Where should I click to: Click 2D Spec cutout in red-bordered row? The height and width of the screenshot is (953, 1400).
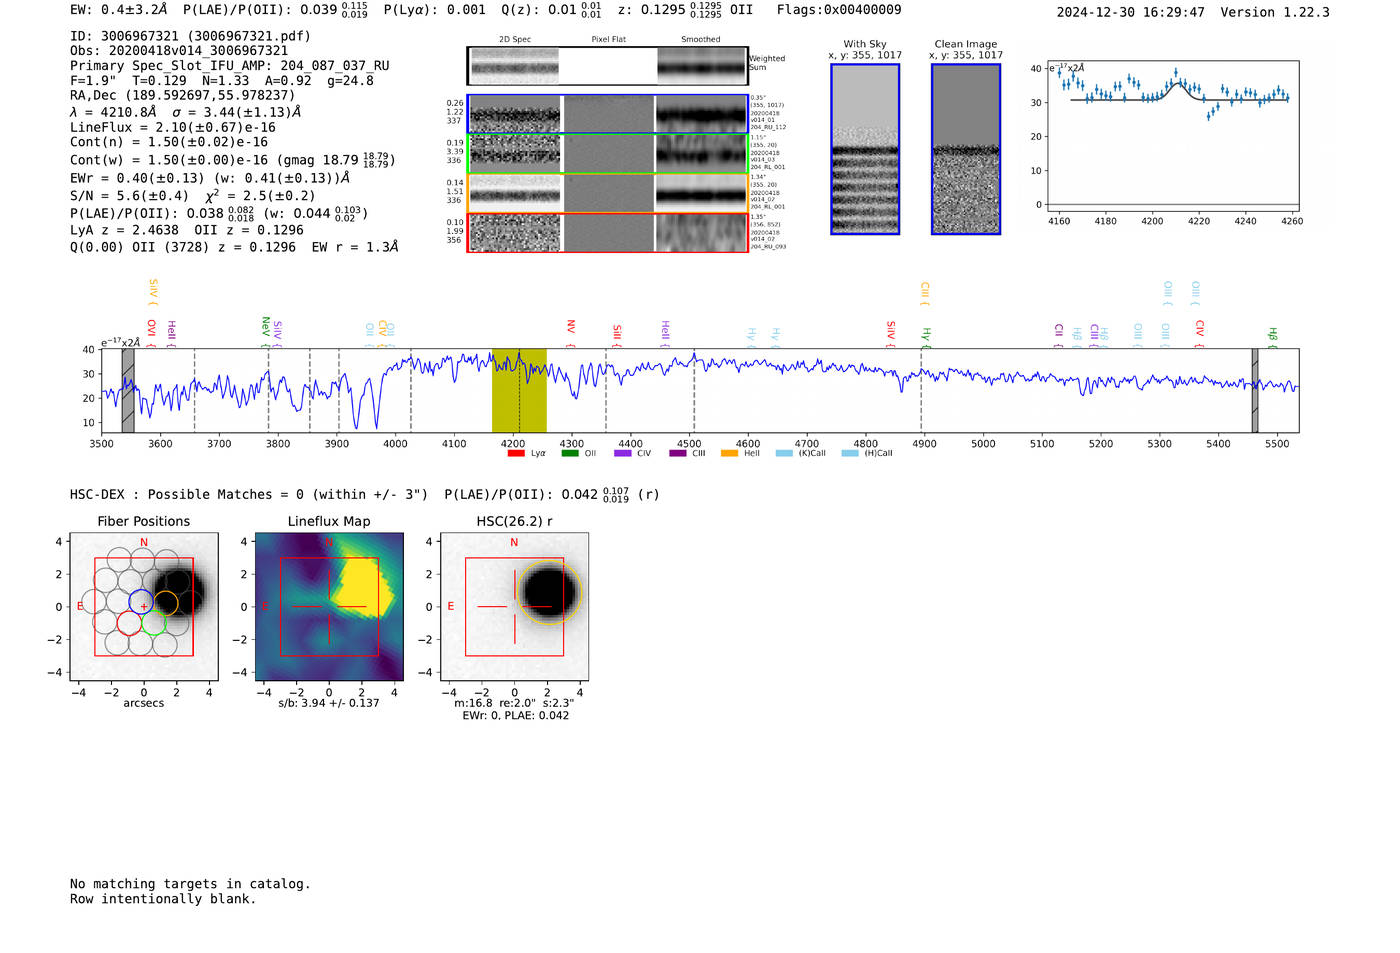515,233
